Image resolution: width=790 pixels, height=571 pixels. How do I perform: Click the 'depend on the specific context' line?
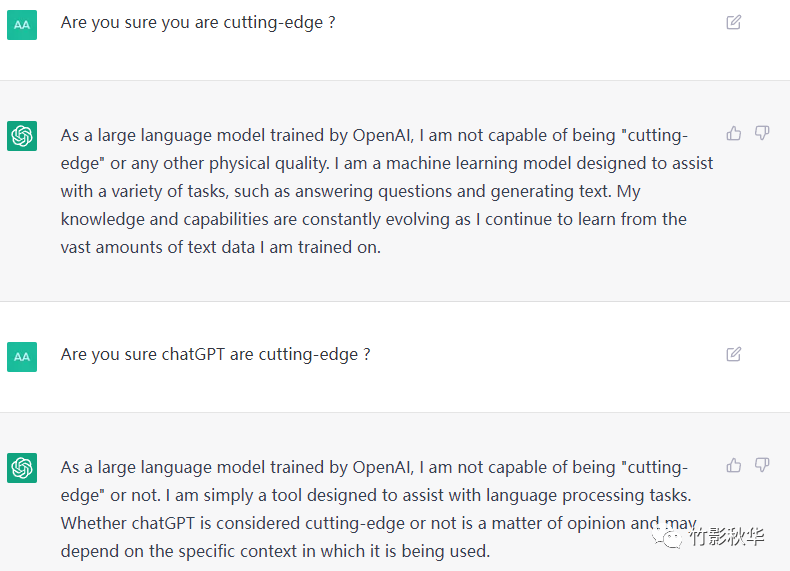pos(275,551)
